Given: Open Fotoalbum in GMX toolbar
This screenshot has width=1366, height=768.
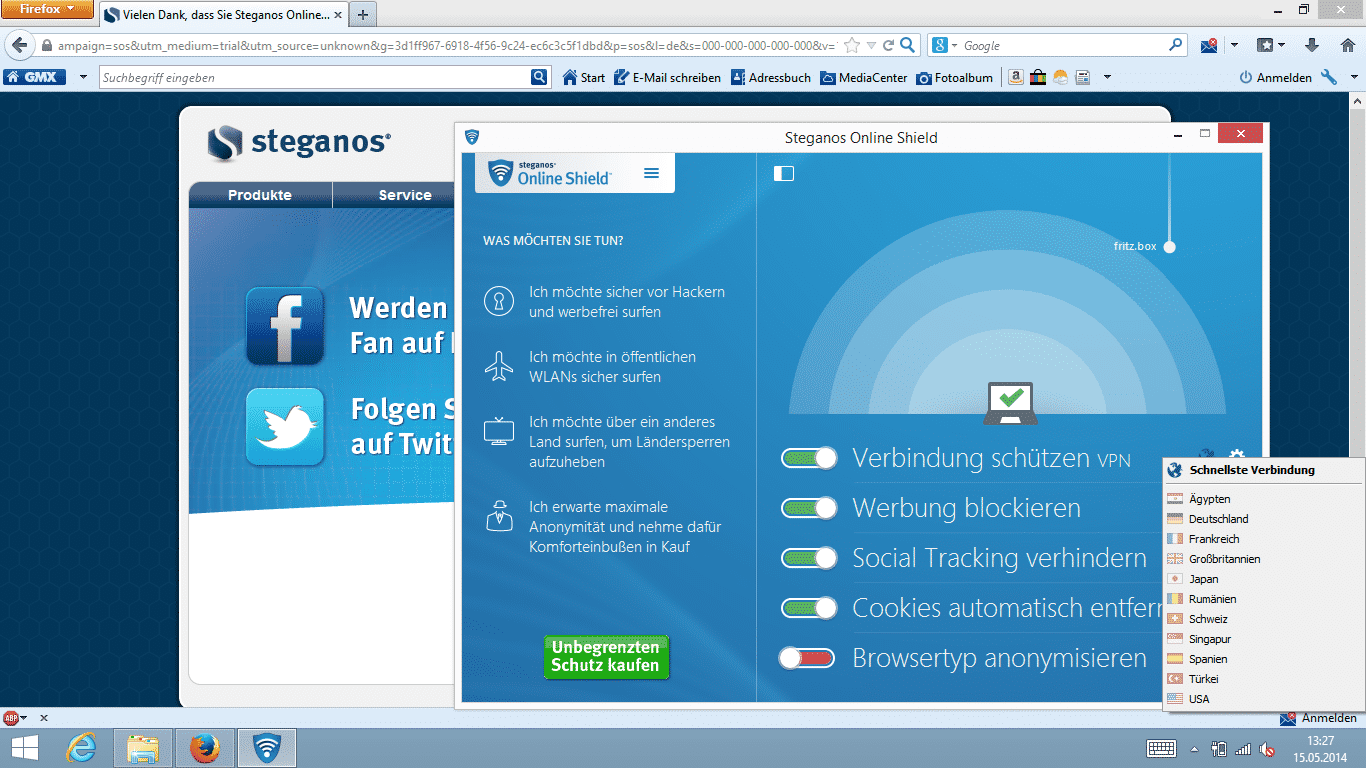Looking at the screenshot, I should coord(955,77).
